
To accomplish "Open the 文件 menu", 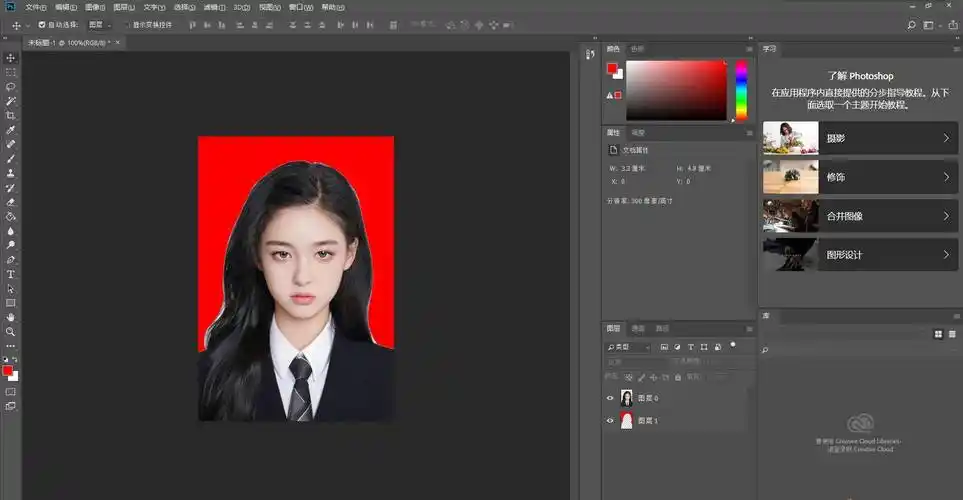I will click(36, 7).
